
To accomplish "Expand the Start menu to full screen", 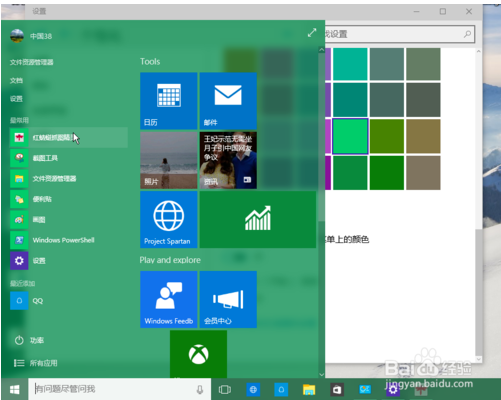I will click(x=312, y=33).
